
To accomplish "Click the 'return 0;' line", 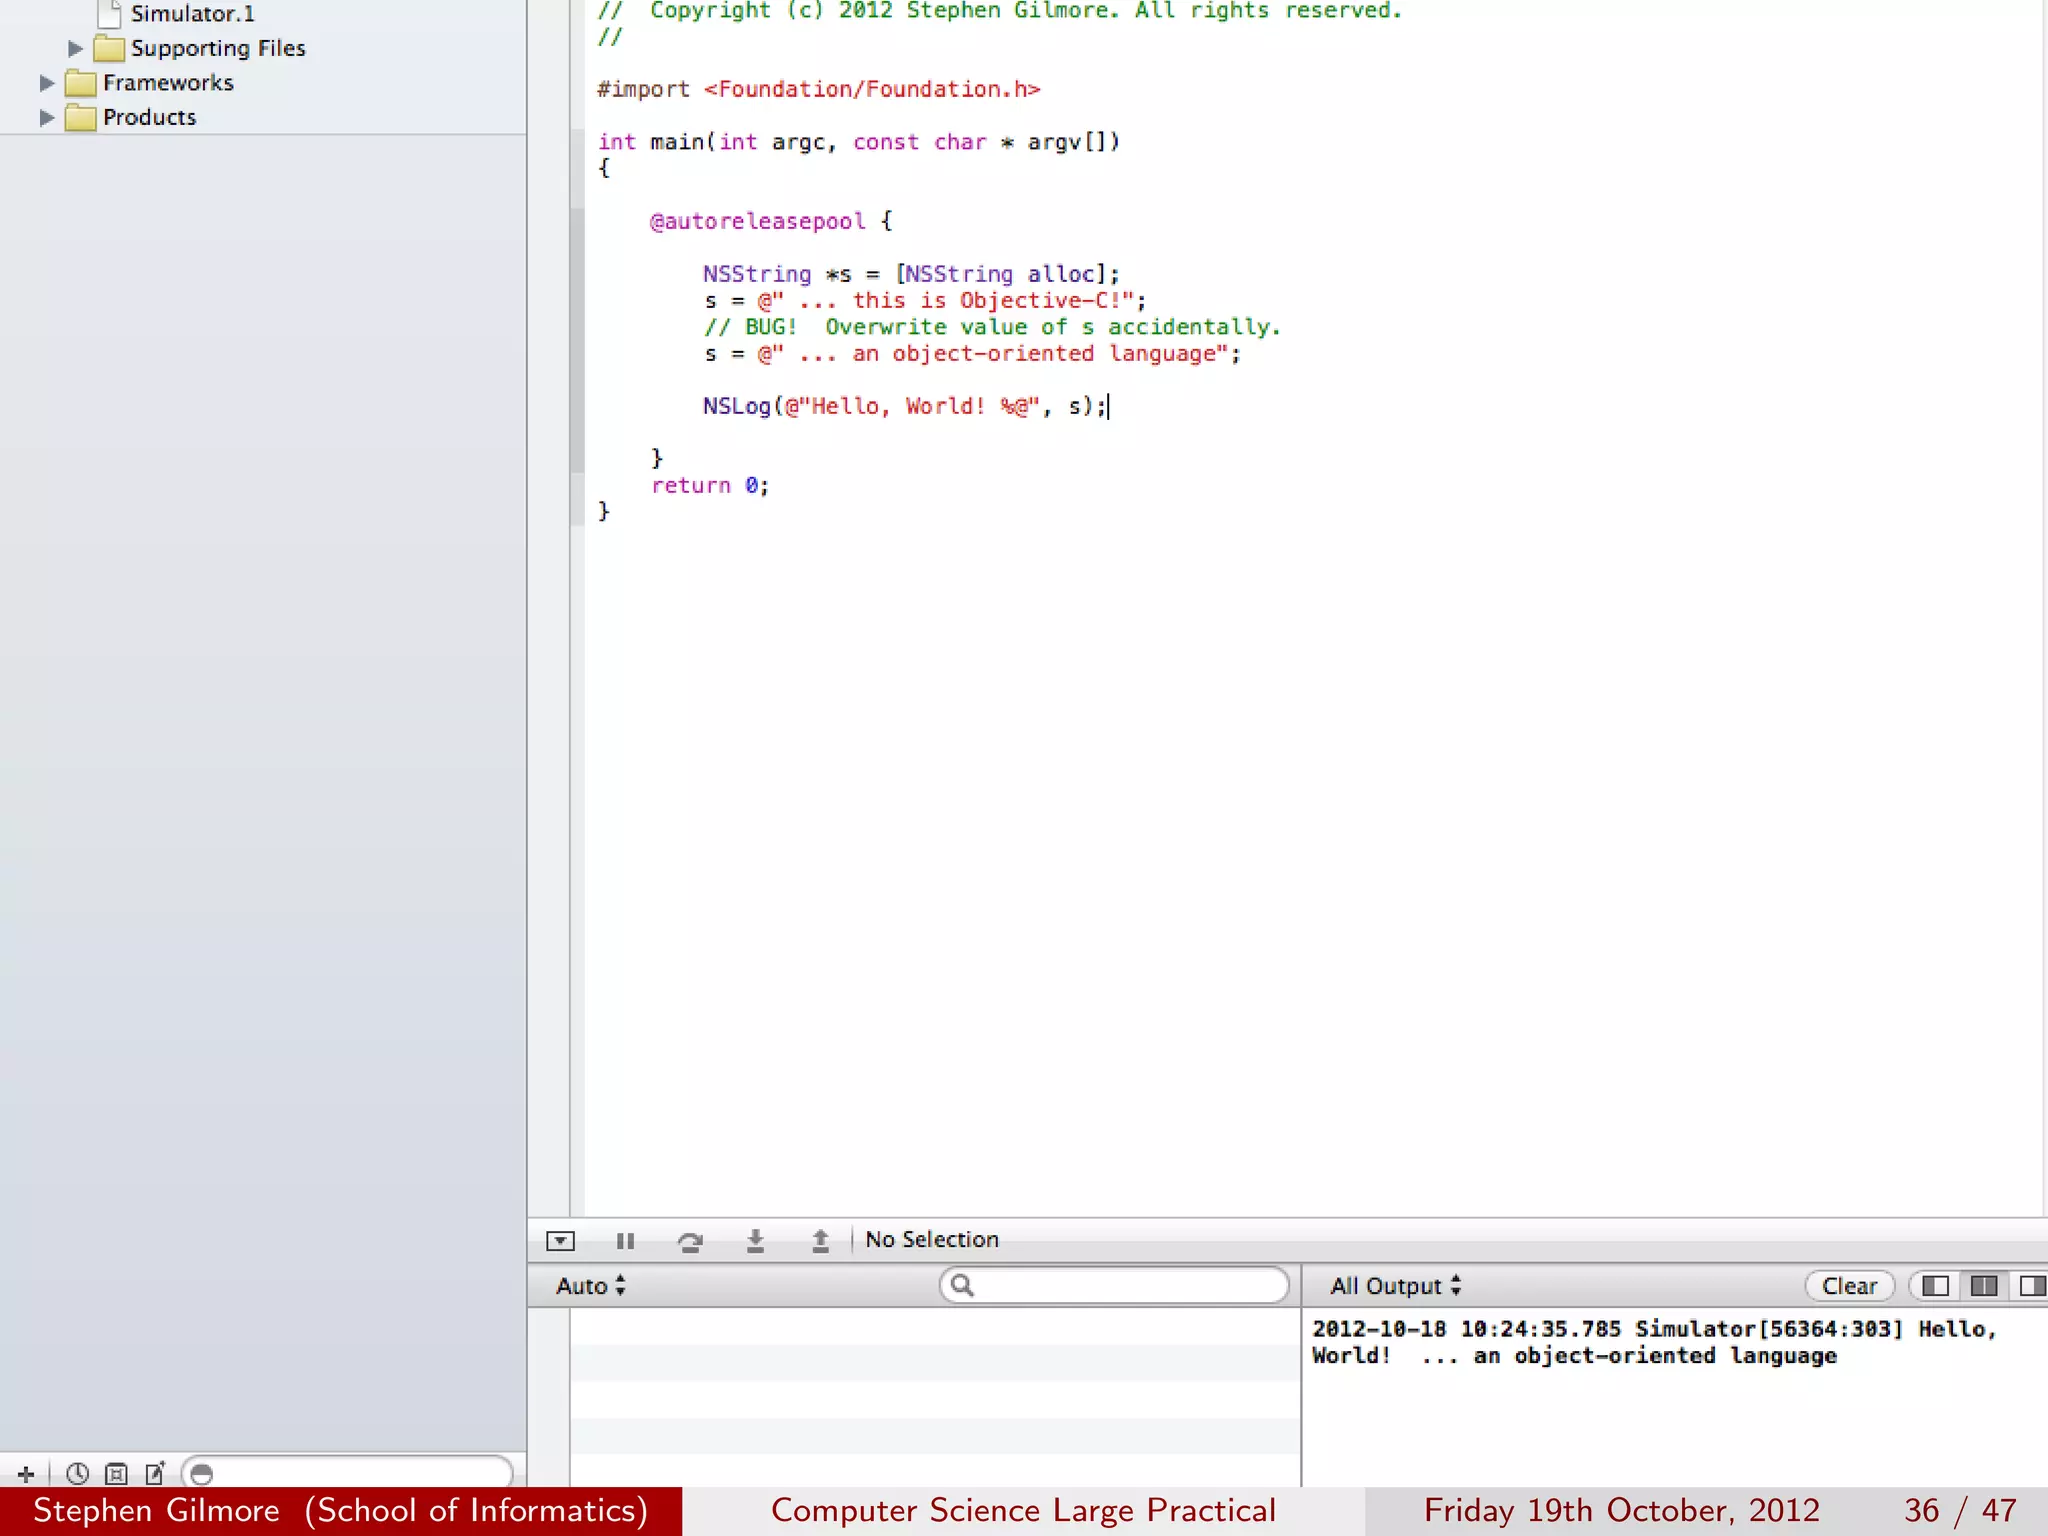I will point(710,485).
